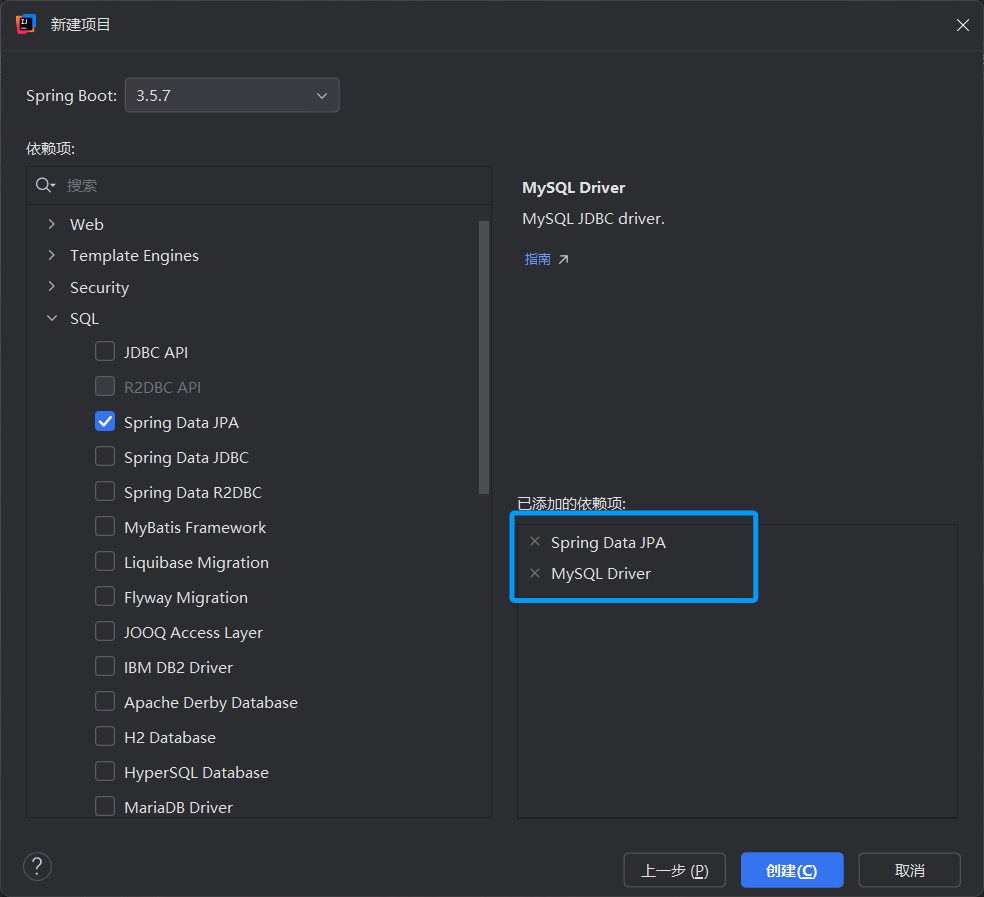Click the IntelliJ IDEA logo icon
Image resolution: width=984 pixels, height=897 pixels.
[x=25, y=24]
